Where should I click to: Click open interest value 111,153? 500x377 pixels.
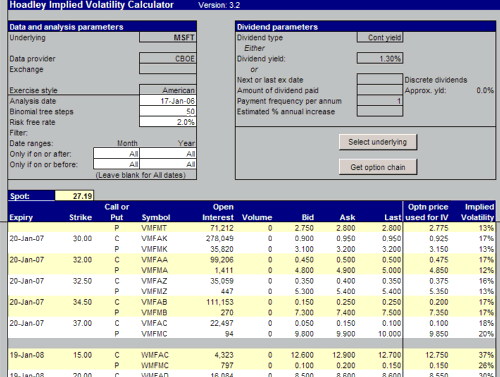coord(220,302)
